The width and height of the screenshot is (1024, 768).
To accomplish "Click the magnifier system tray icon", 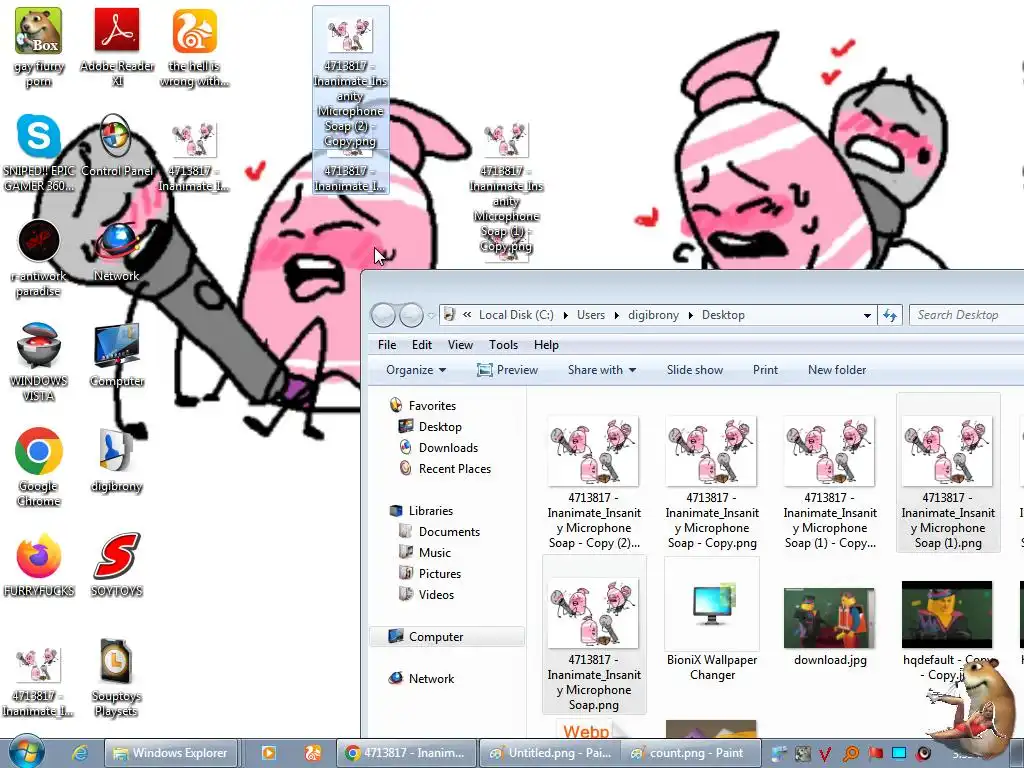I will pos(850,754).
